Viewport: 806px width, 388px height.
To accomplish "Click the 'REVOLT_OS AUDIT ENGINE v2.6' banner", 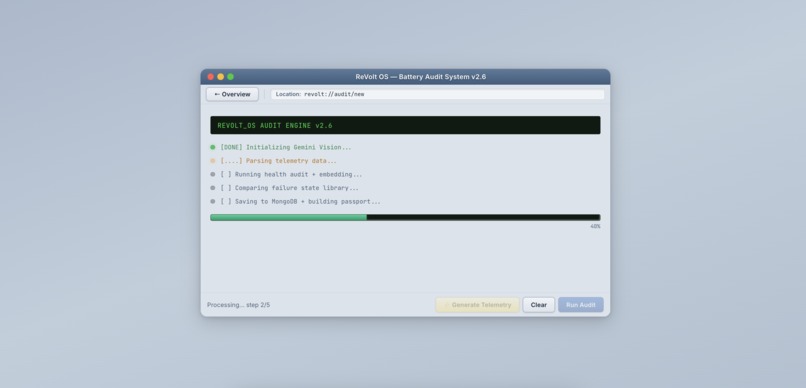I will point(405,125).
